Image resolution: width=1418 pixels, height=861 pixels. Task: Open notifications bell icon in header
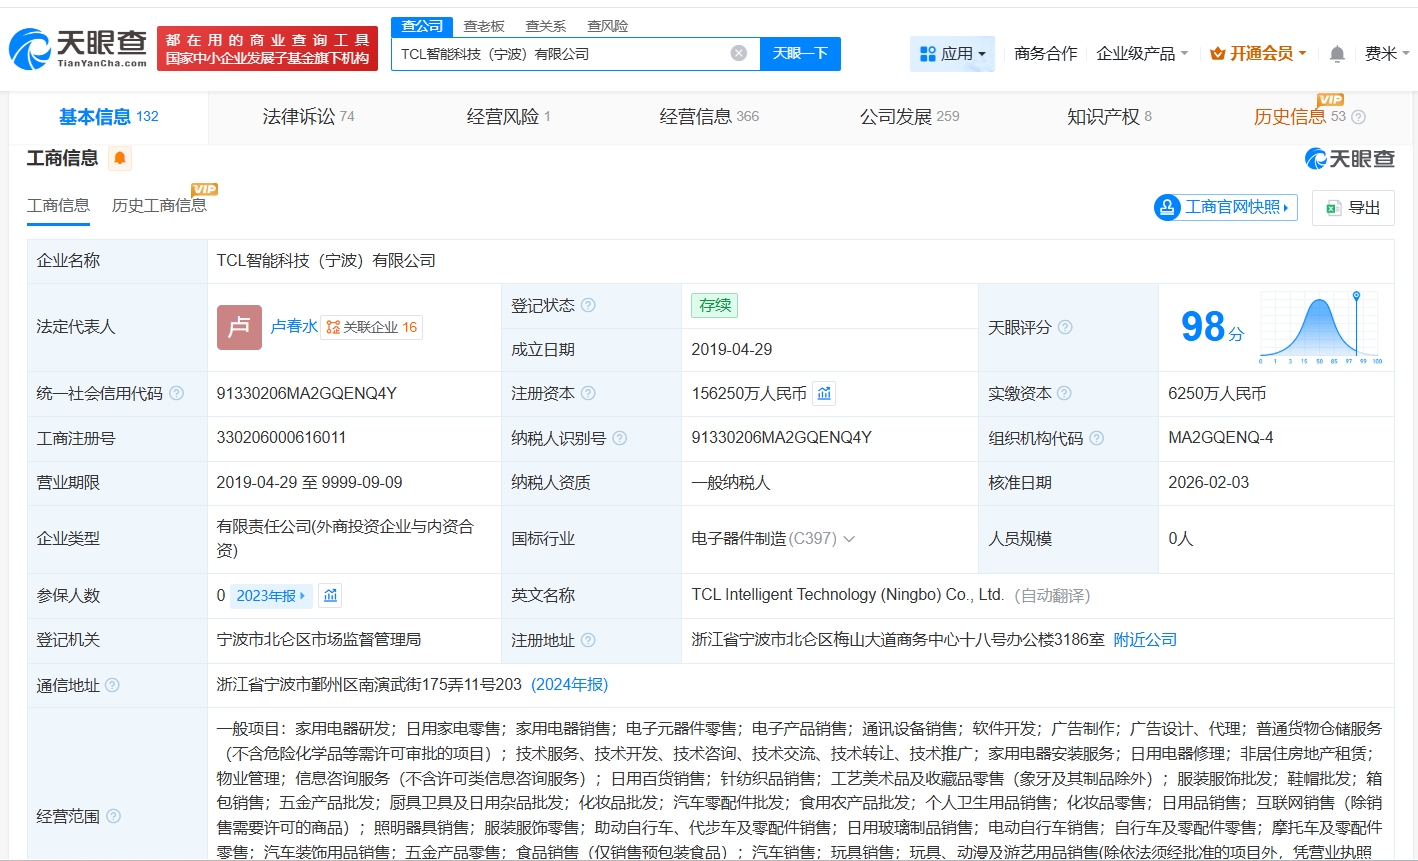(x=1337, y=54)
